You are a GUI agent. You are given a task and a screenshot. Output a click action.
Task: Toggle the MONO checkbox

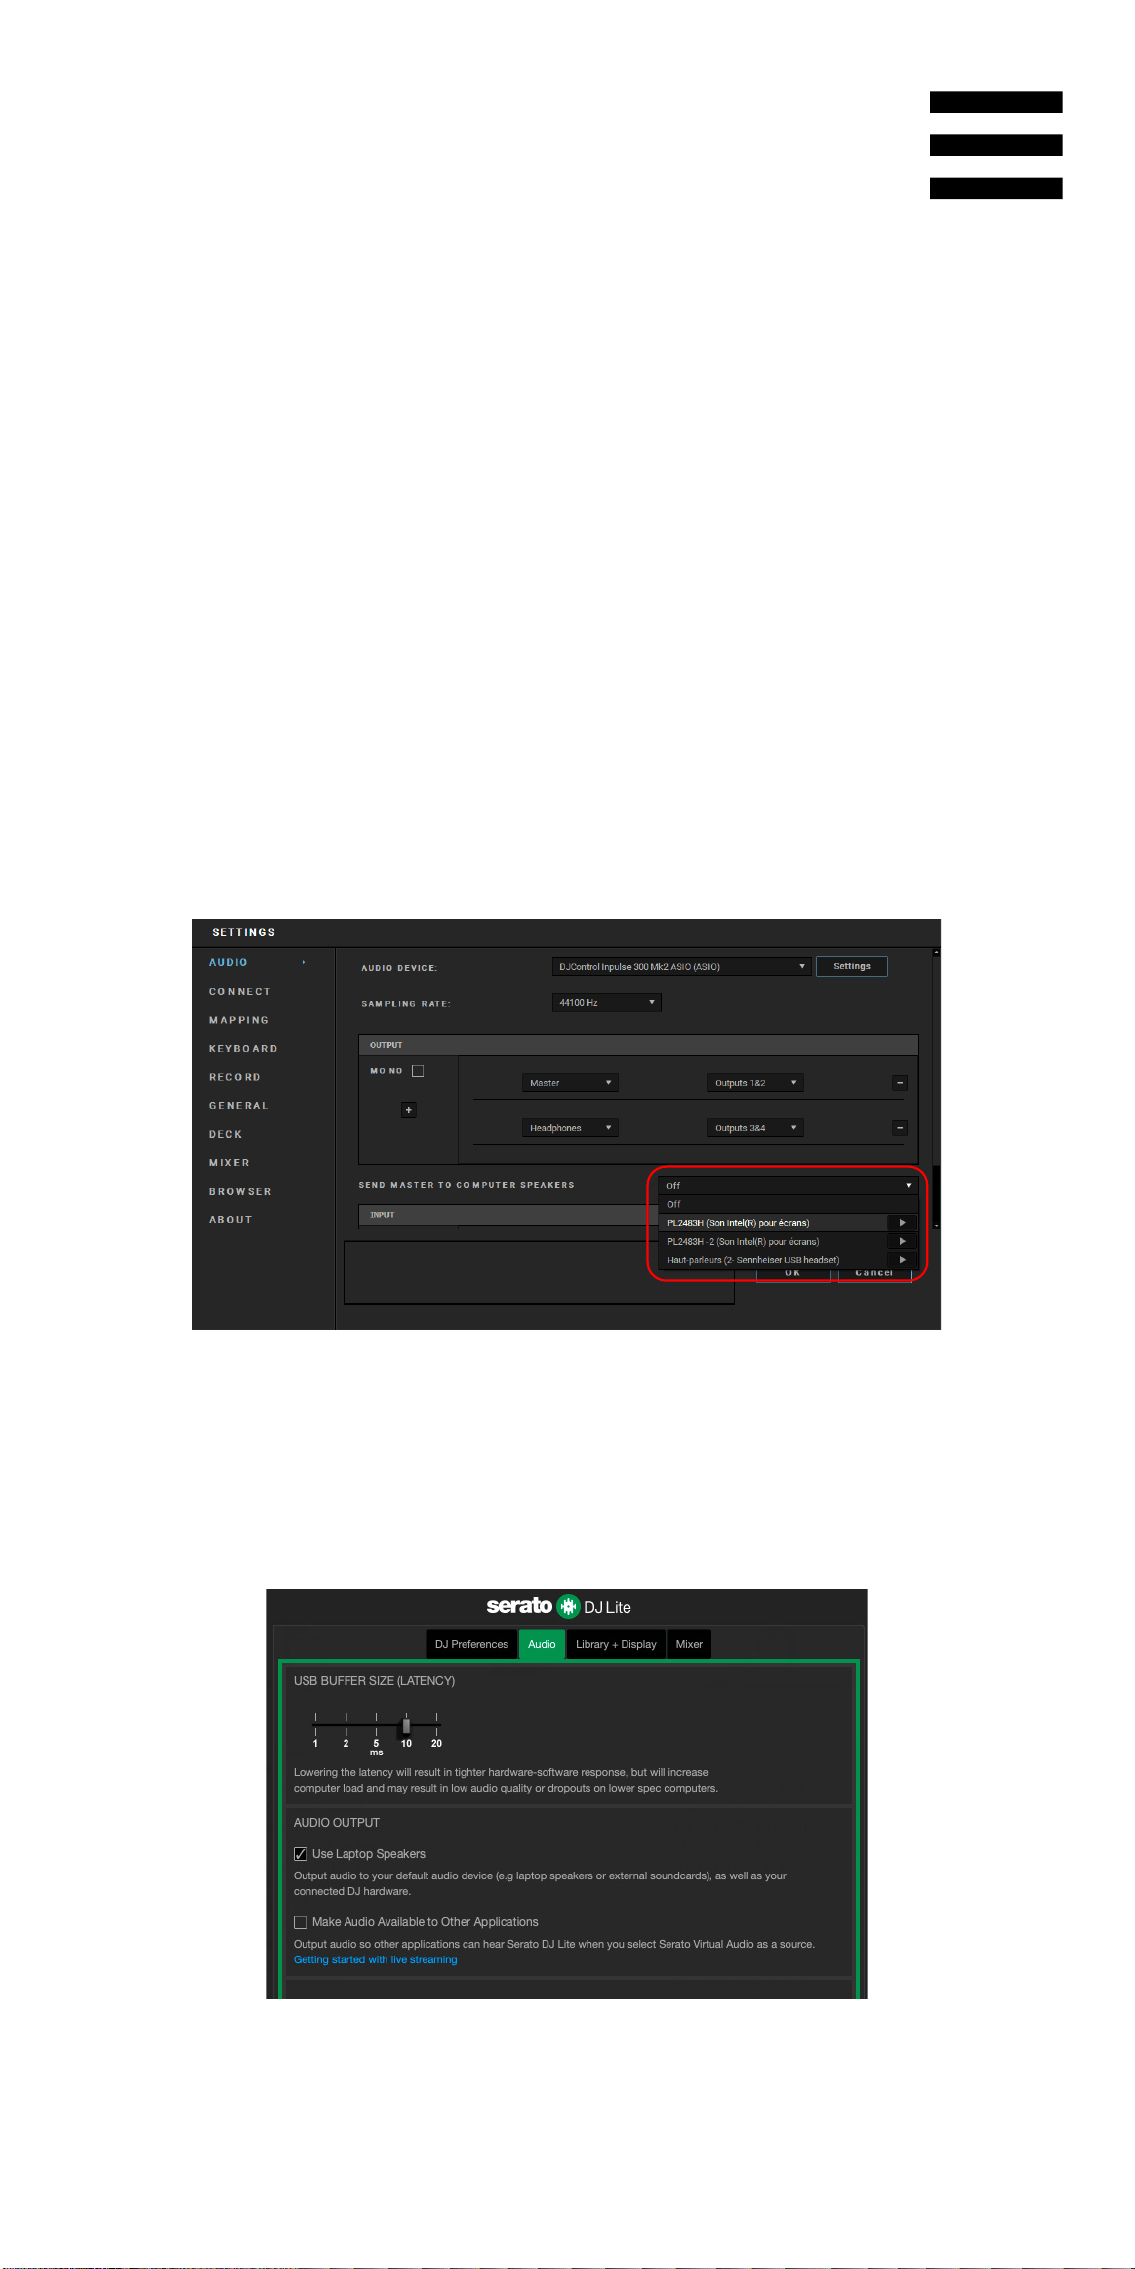click(418, 1071)
